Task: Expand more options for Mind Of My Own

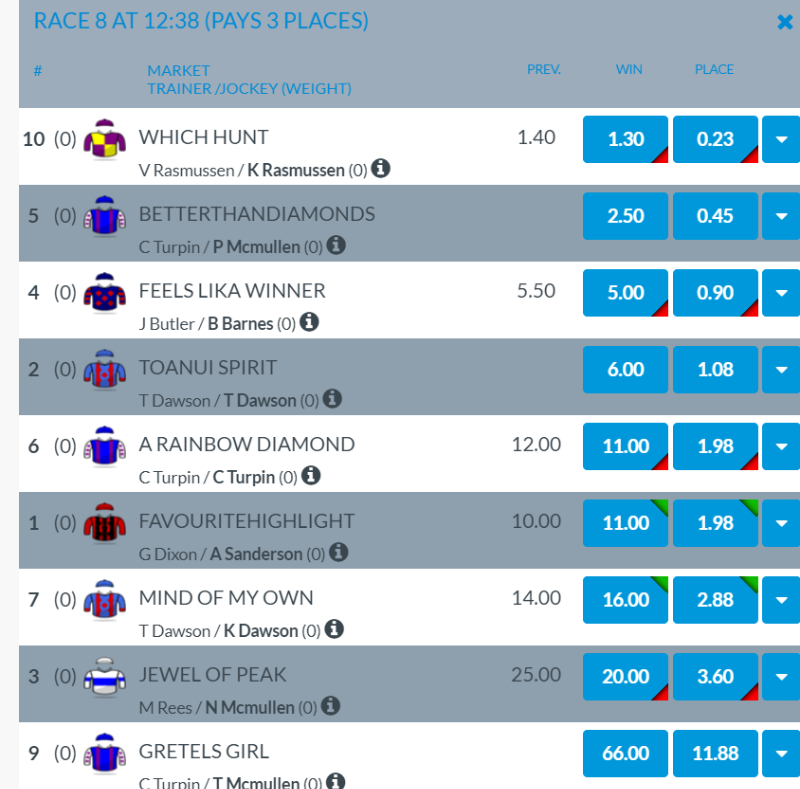Action: (781, 600)
